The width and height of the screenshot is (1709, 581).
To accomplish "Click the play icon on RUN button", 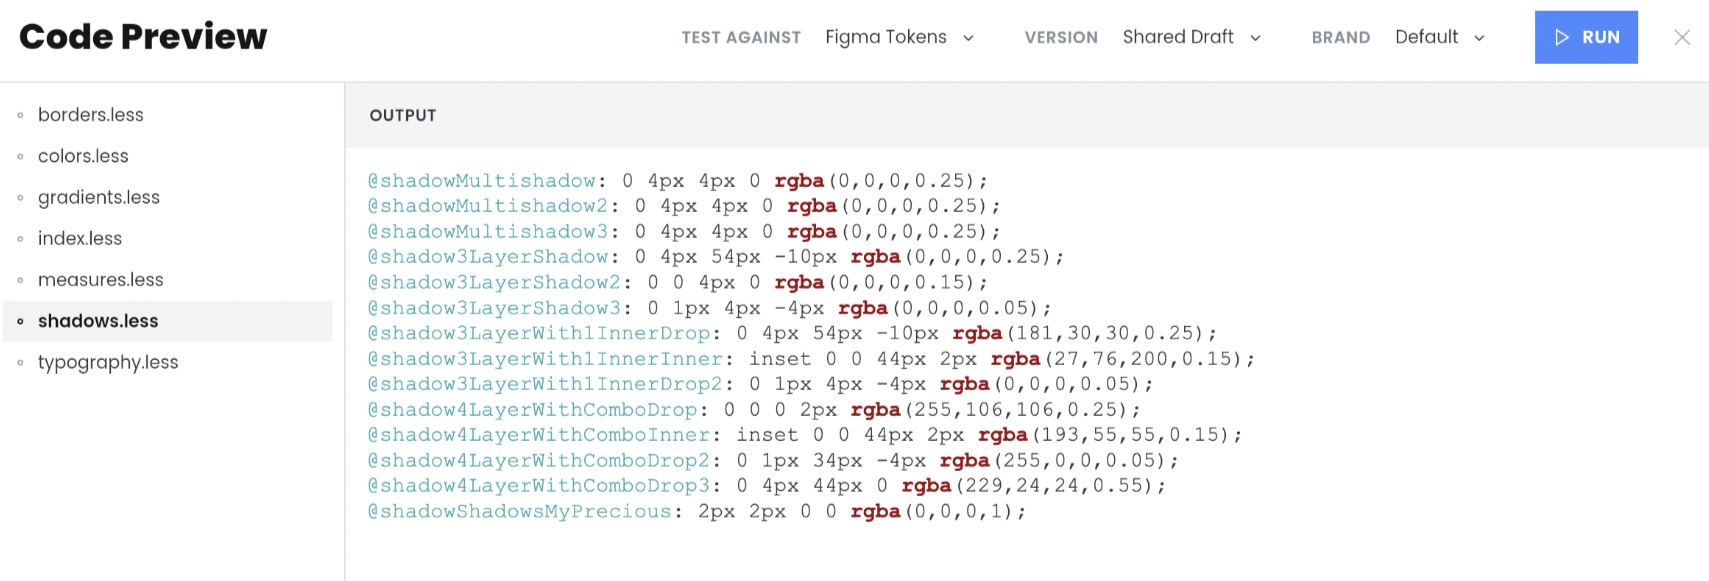I will (x=1562, y=37).
